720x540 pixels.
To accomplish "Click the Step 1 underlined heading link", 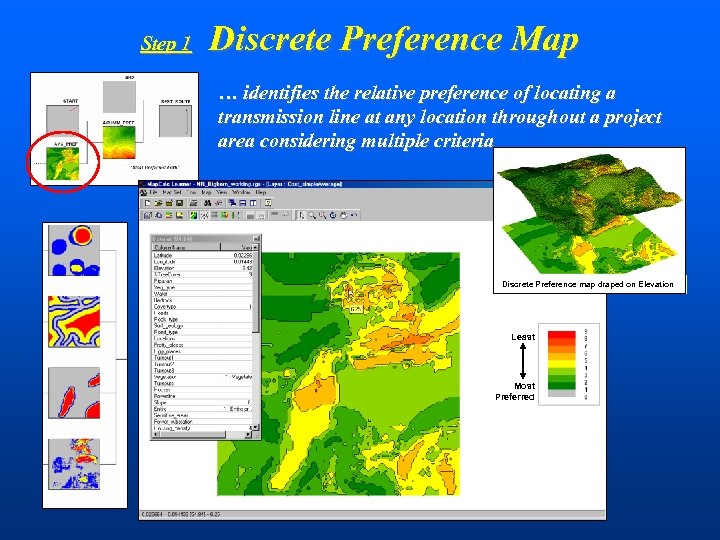I will pos(166,43).
